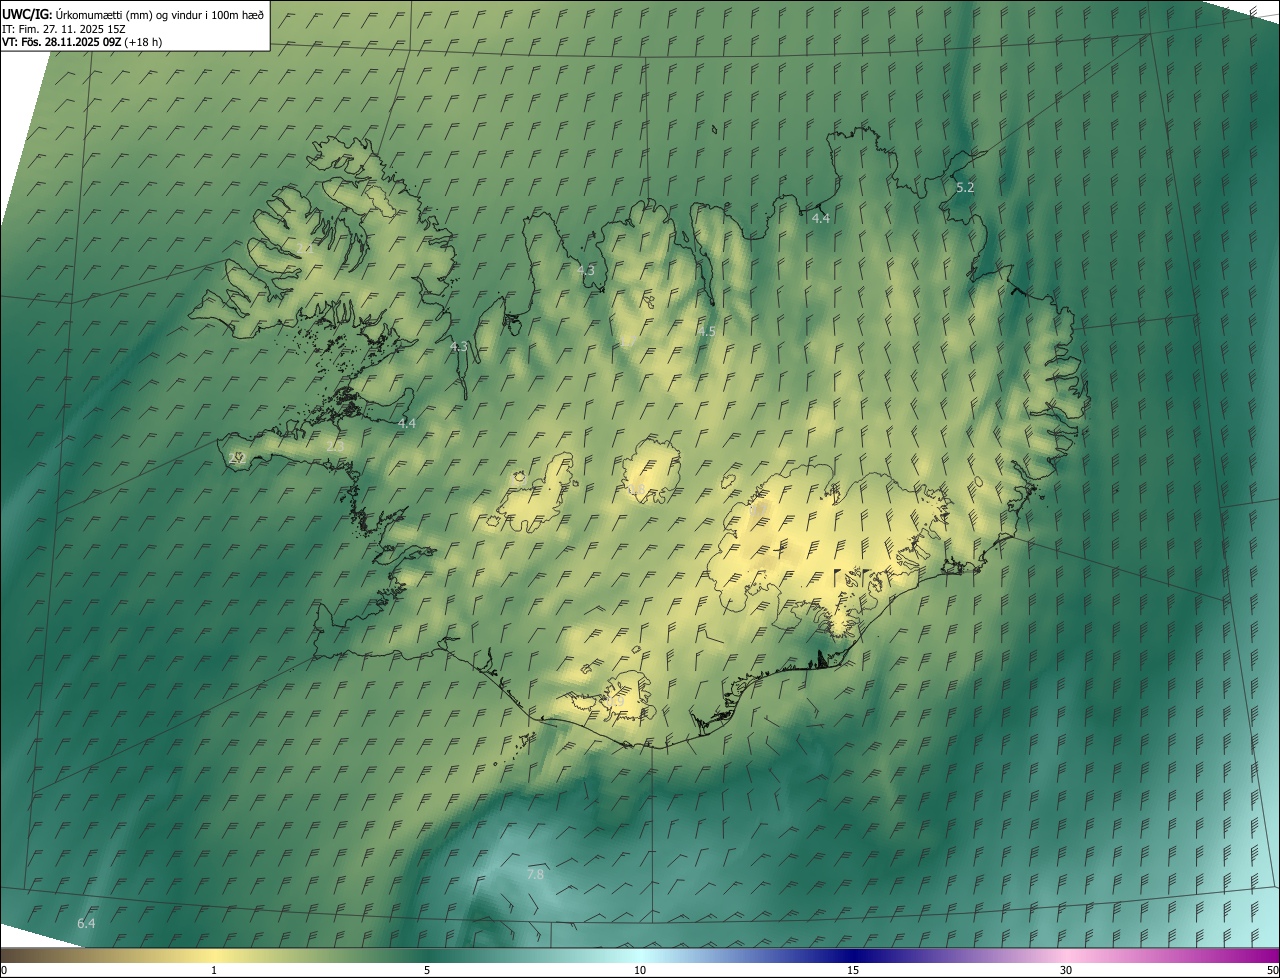This screenshot has height=978, width=1280.
Task: Click the 2.2 value at Snæfellsnes western tip
Action: [236, 458]
